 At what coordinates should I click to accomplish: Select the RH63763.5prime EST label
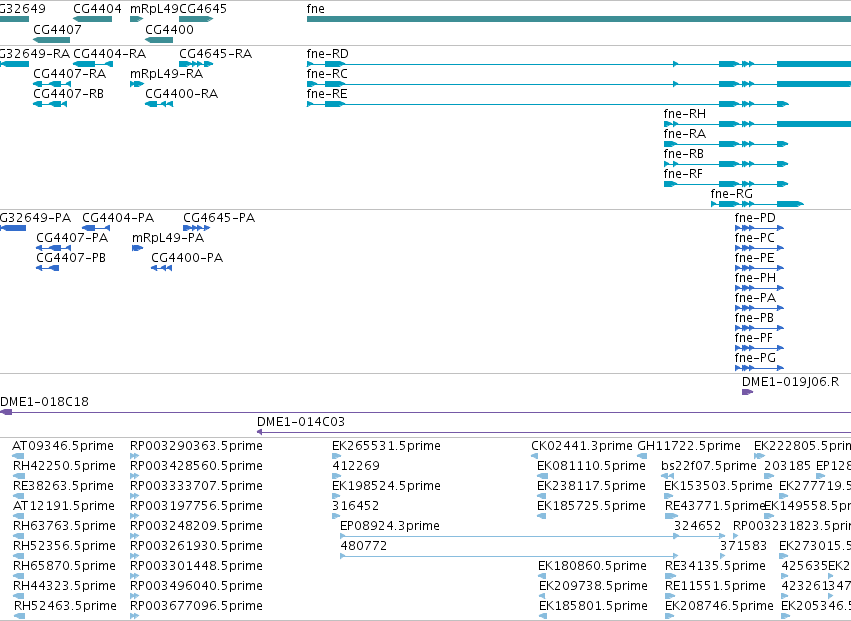click(65, 527)
